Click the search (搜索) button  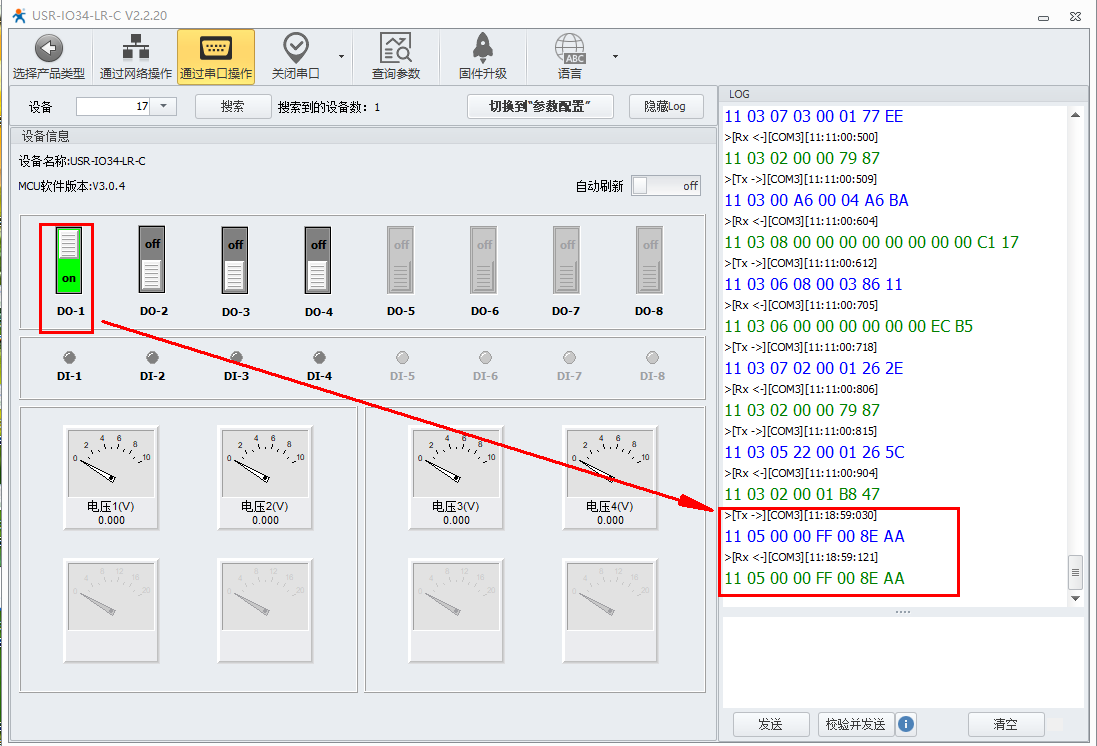click(x=232, y=107)
